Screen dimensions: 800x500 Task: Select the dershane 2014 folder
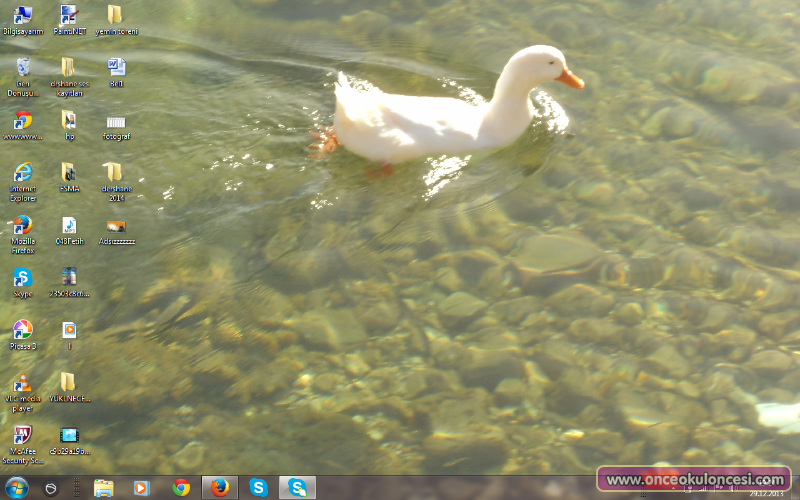(115, 173)
